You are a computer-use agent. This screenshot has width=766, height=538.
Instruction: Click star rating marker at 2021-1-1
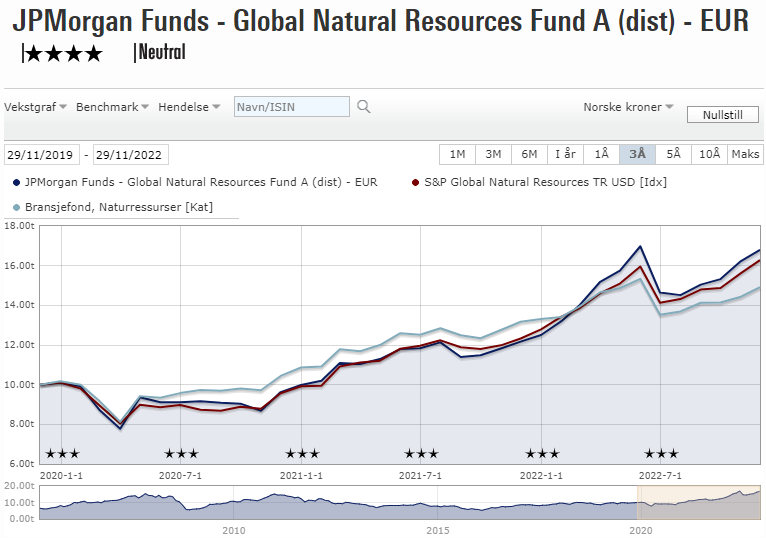(x=302, y=454)
